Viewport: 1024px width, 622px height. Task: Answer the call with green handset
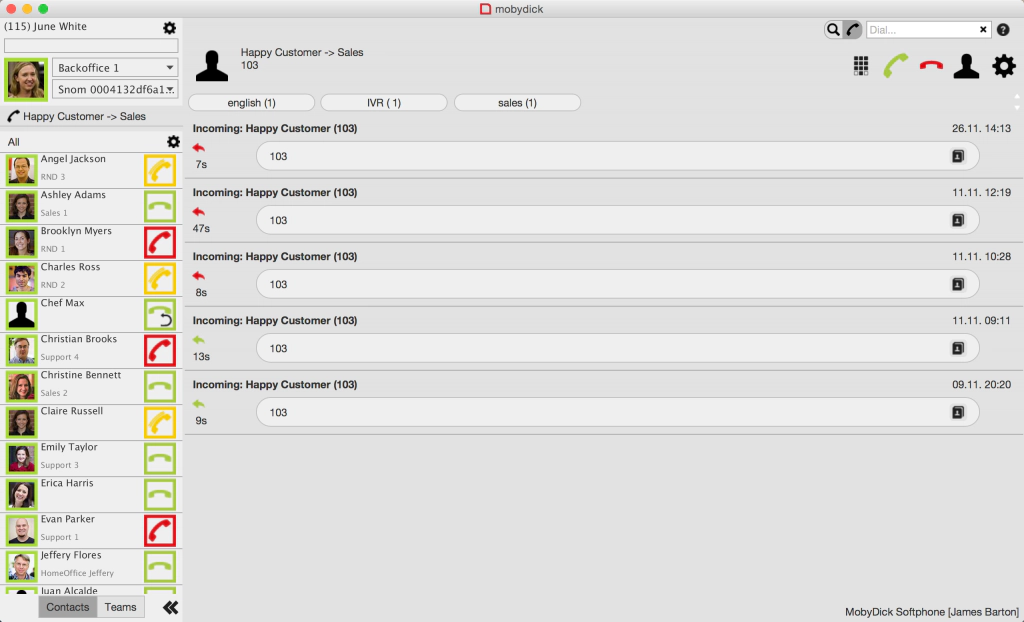tap(895, 66)
